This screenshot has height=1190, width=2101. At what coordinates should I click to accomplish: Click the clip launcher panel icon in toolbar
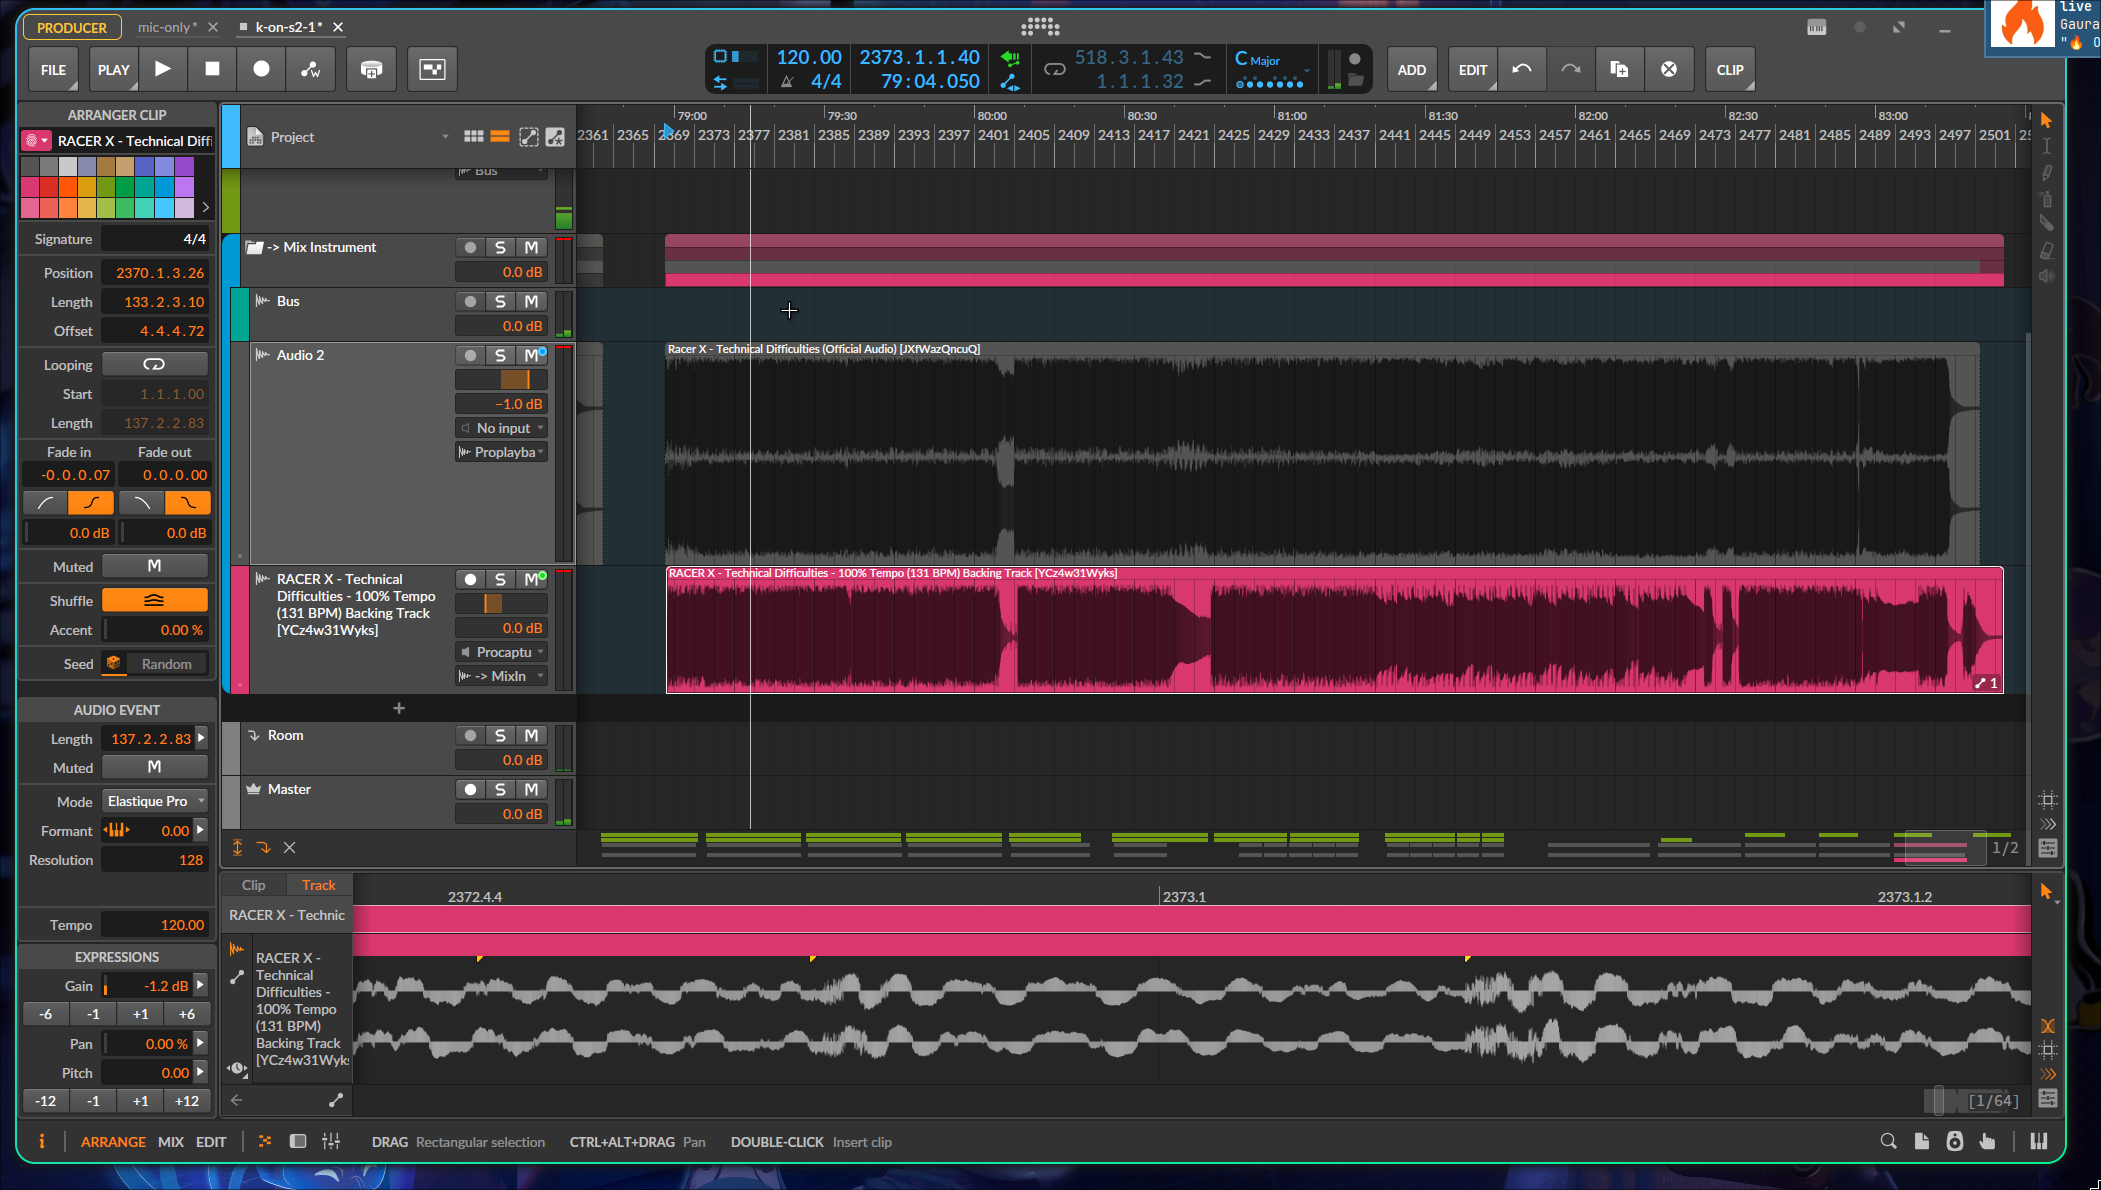pos(432,69)
